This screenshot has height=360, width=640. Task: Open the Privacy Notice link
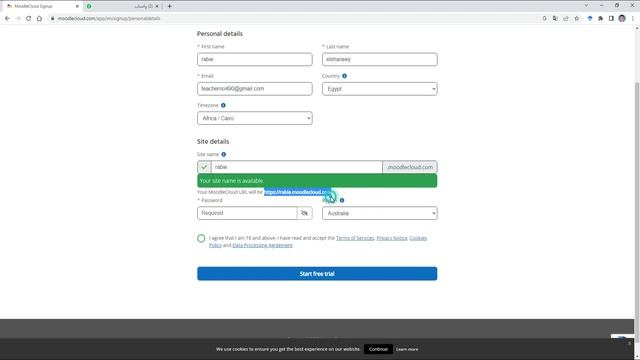coord(392,238)
